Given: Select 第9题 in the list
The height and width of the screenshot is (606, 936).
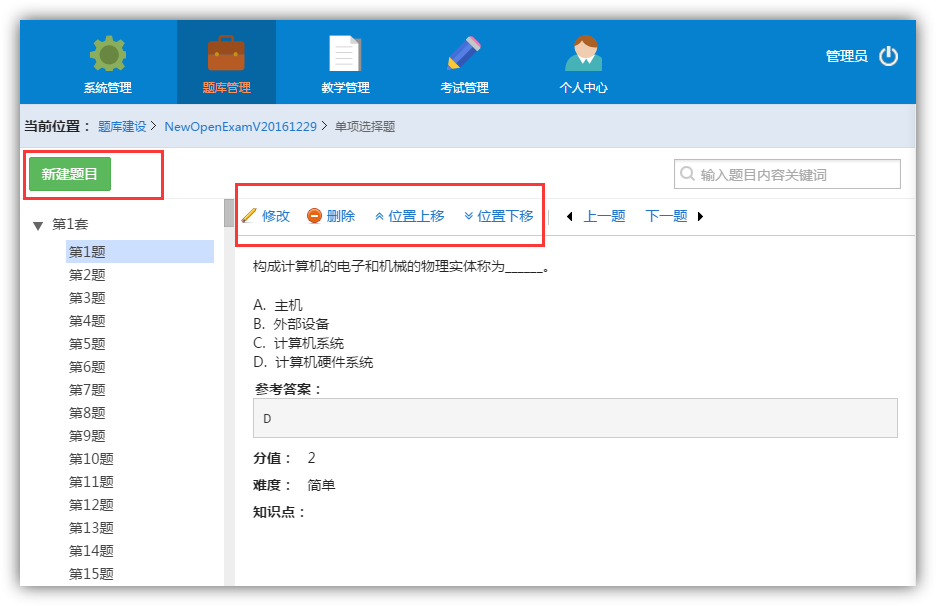Looking at the screenshot, I should (x=87, y=436).
